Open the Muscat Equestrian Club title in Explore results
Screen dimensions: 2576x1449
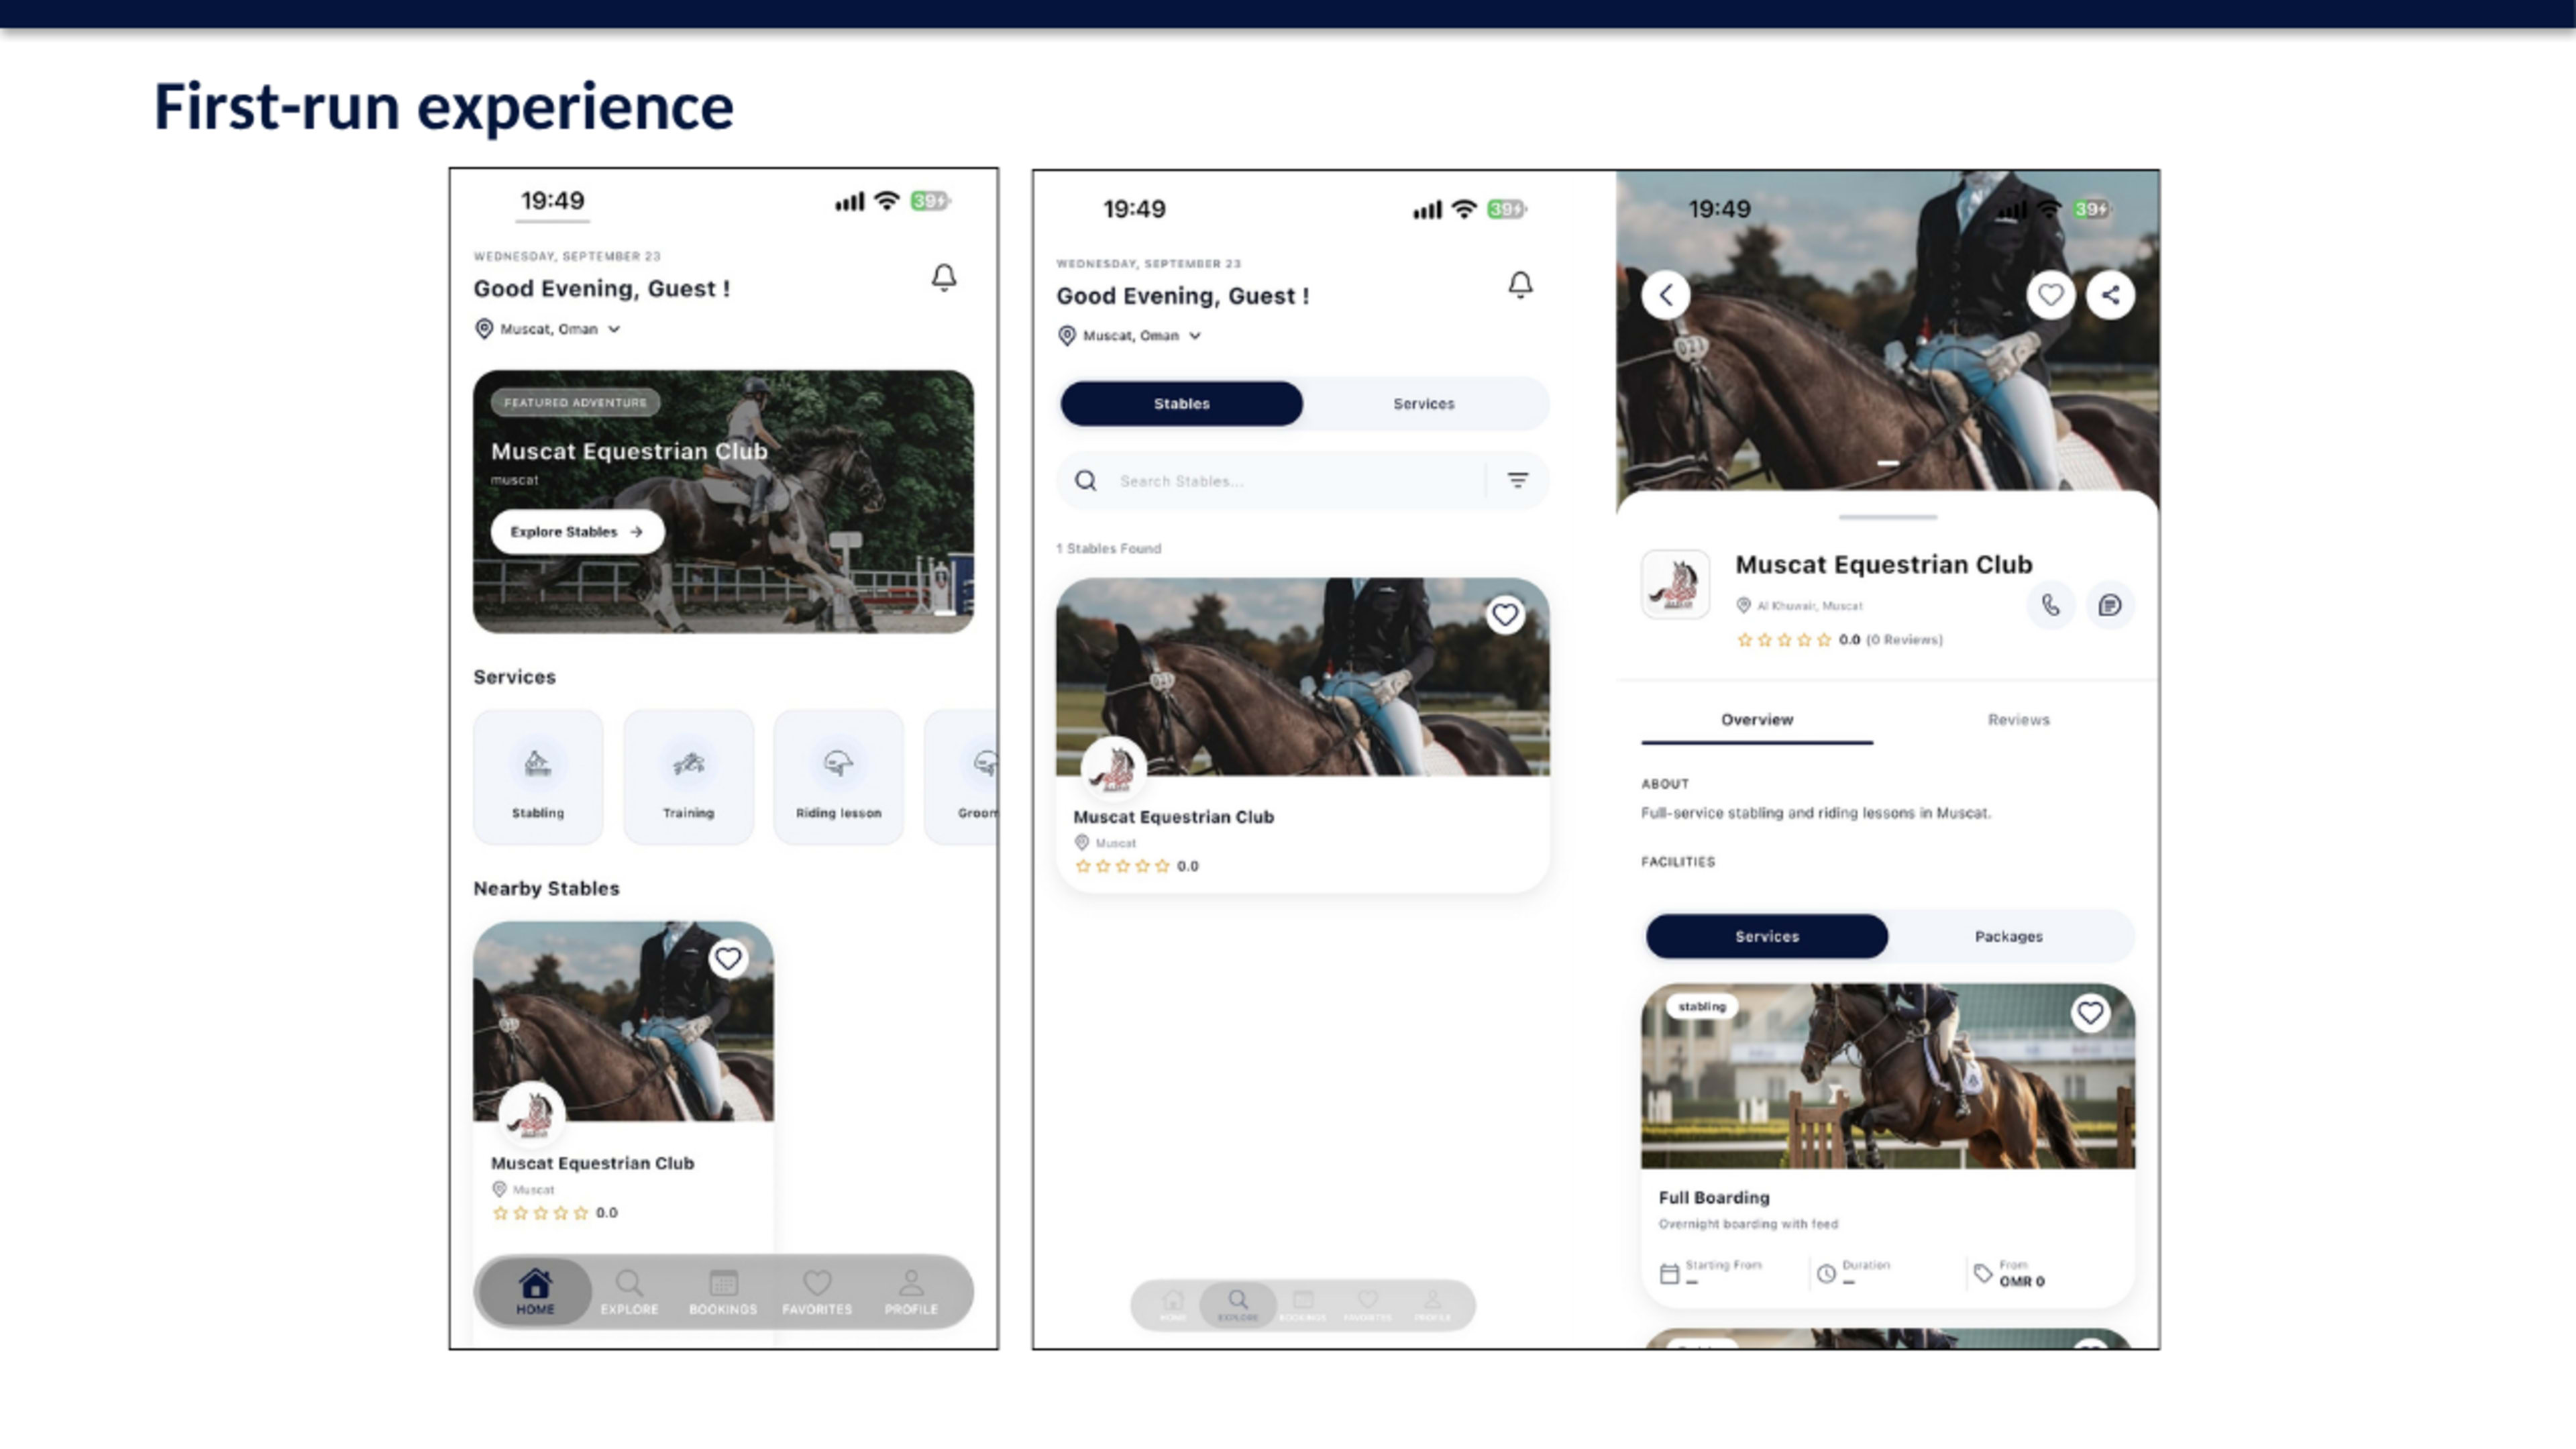1173,817
